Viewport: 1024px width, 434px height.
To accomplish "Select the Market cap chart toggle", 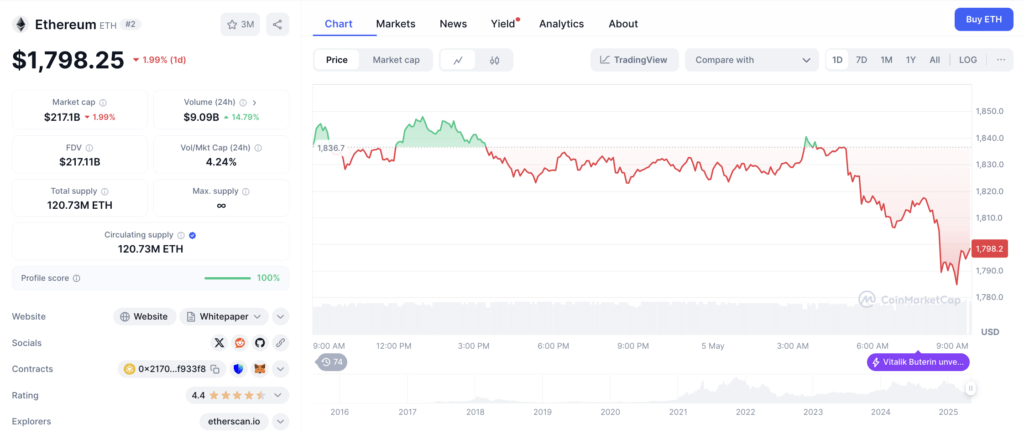I will pyautogui.click(x=396, y=60).
